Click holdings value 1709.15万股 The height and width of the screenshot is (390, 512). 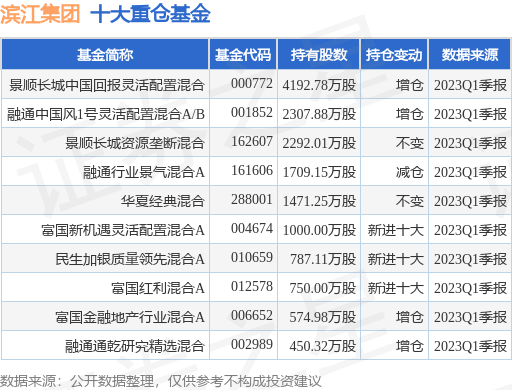319,172
